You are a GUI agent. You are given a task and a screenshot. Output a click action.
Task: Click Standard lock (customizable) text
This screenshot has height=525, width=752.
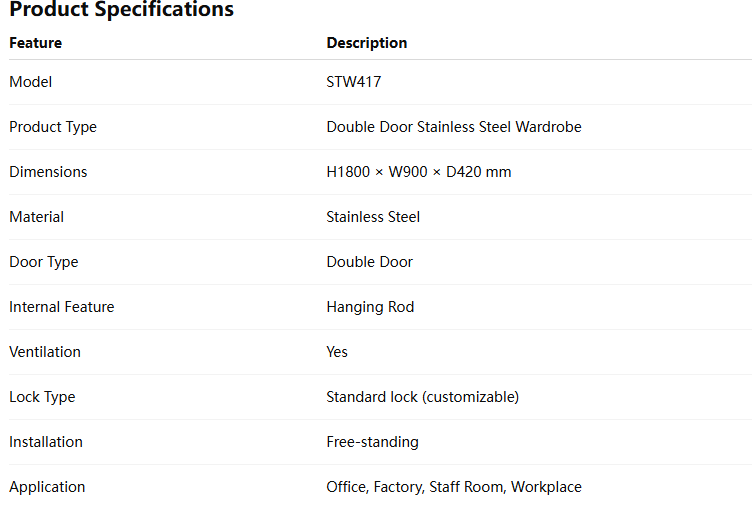click(x=423, y=397)
